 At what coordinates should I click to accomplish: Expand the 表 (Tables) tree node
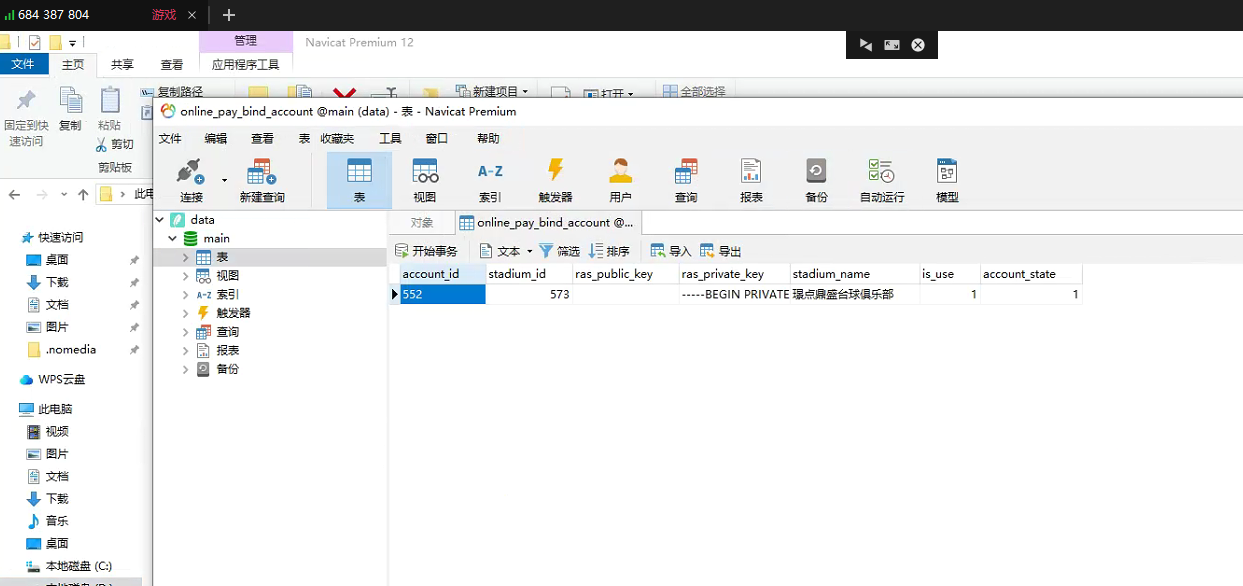(185, 257)
